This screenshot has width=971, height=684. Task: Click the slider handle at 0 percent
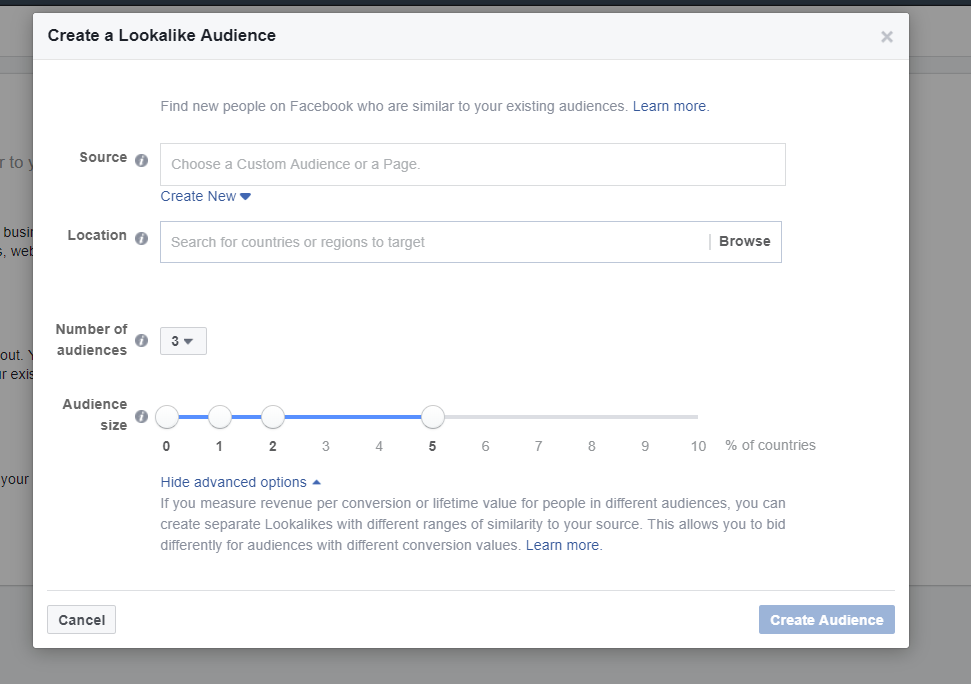[x=167, y=417]
